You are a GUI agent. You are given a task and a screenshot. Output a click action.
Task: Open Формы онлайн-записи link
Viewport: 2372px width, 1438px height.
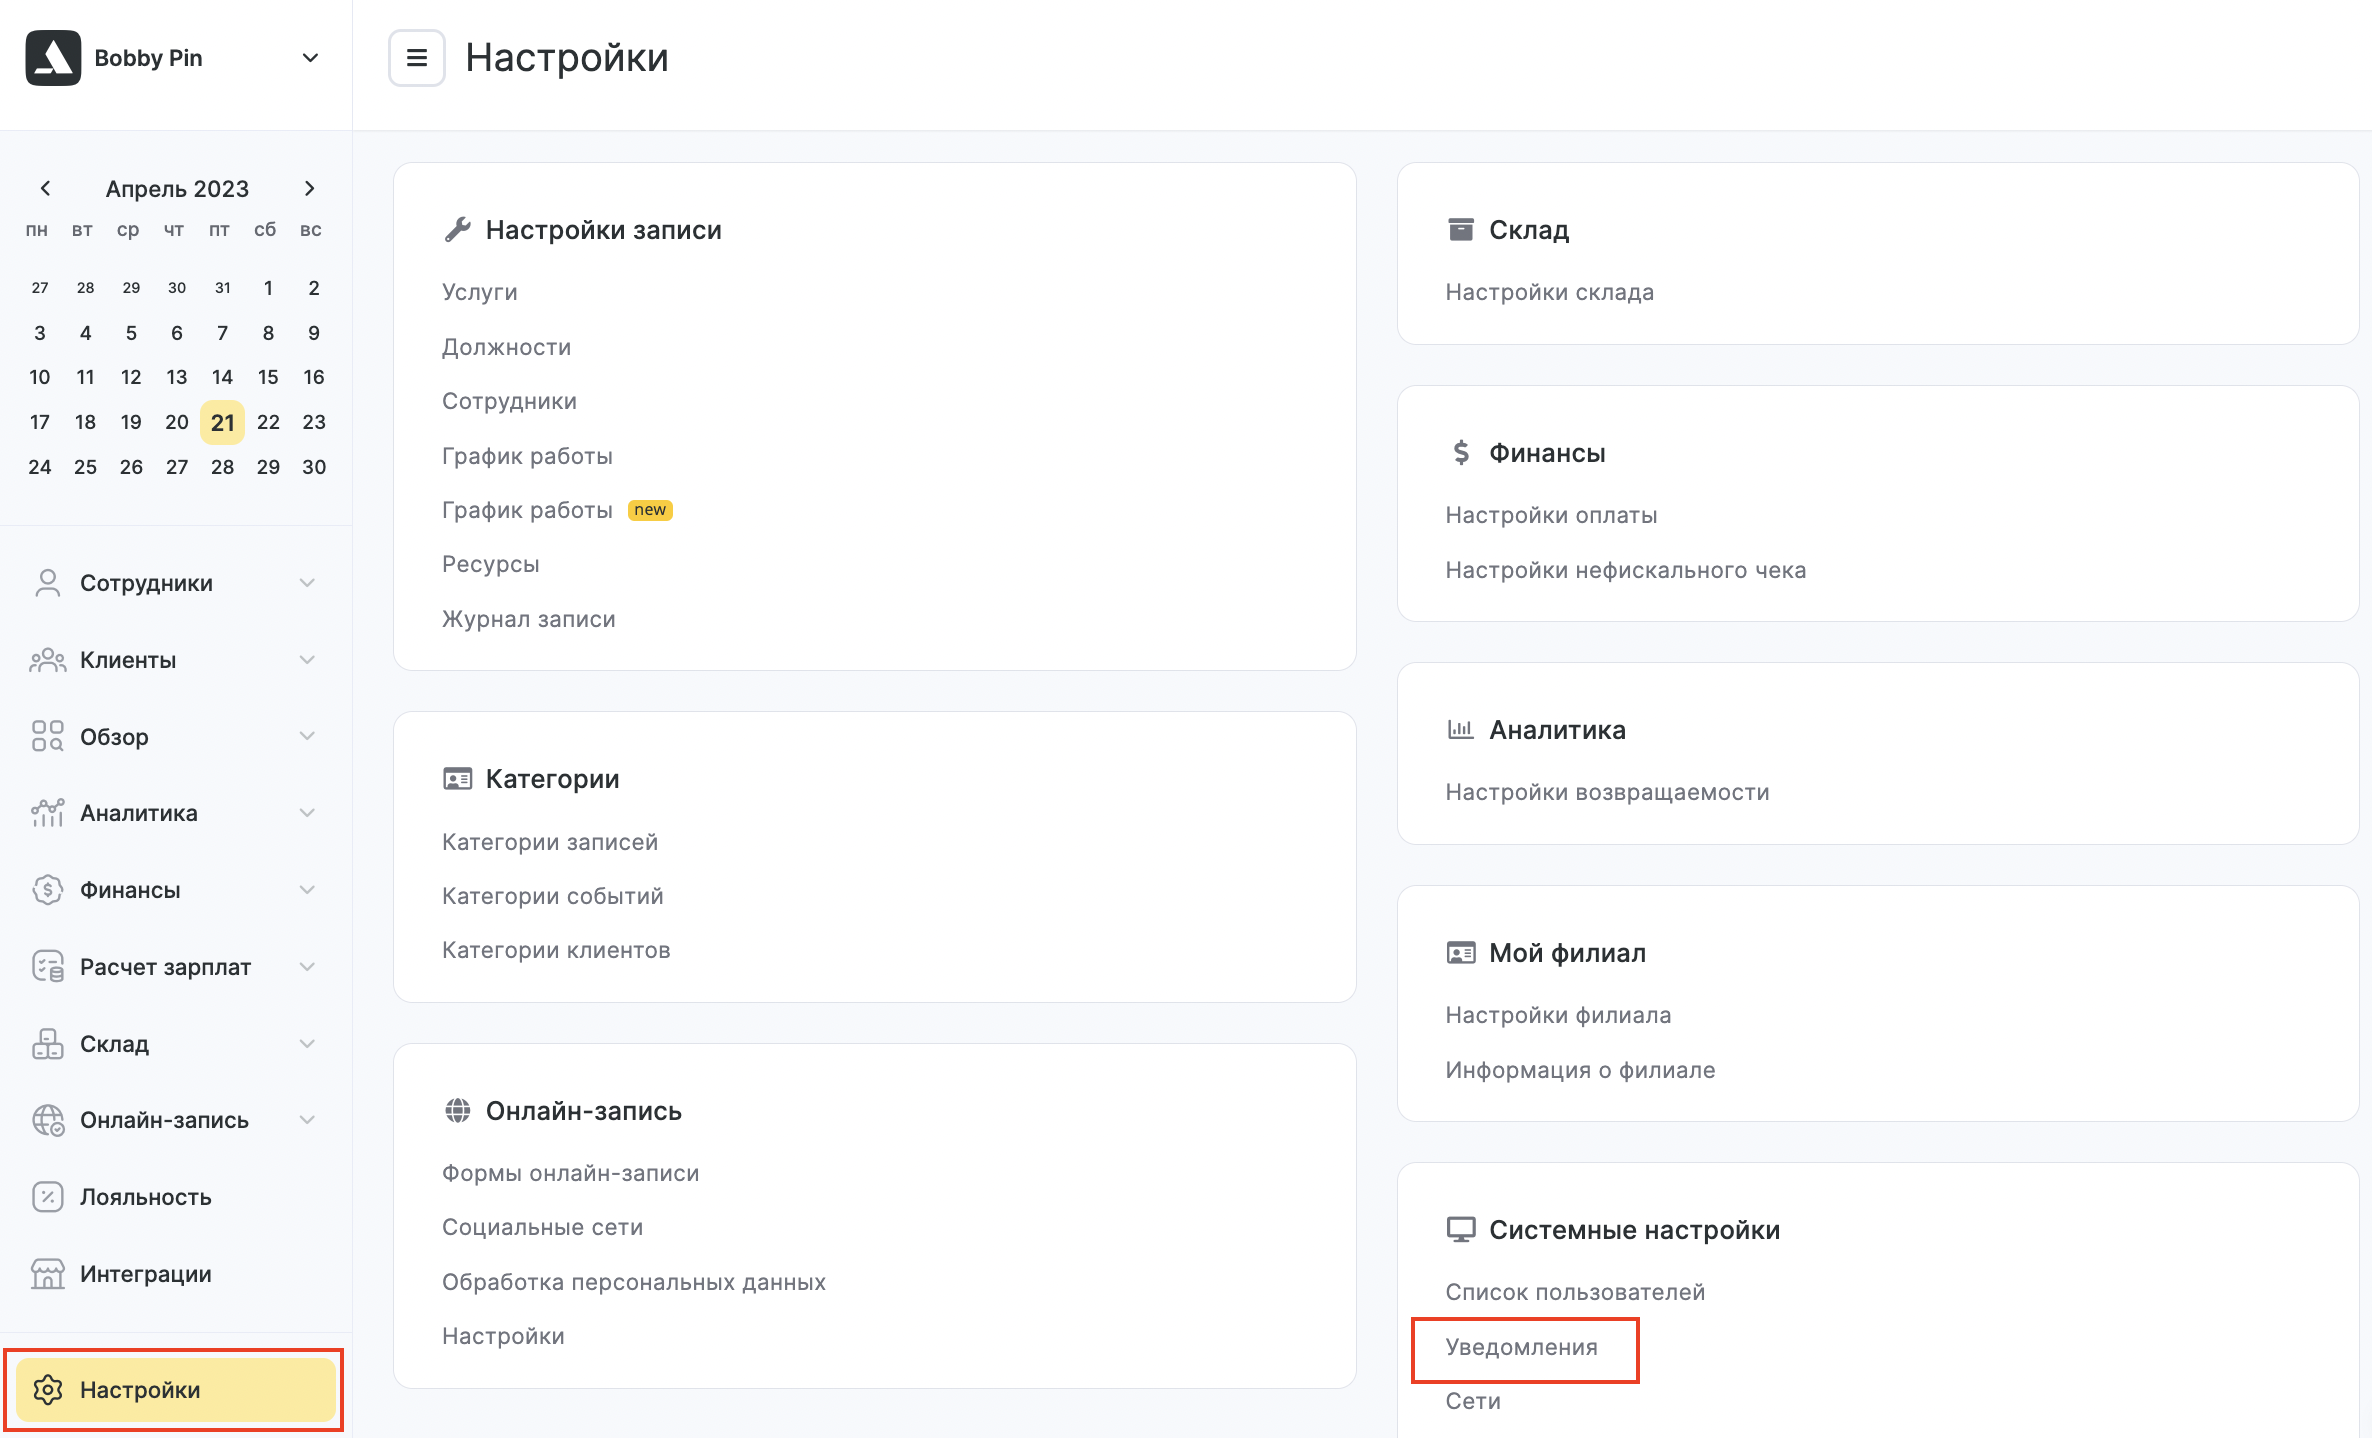pos(571,1173)
